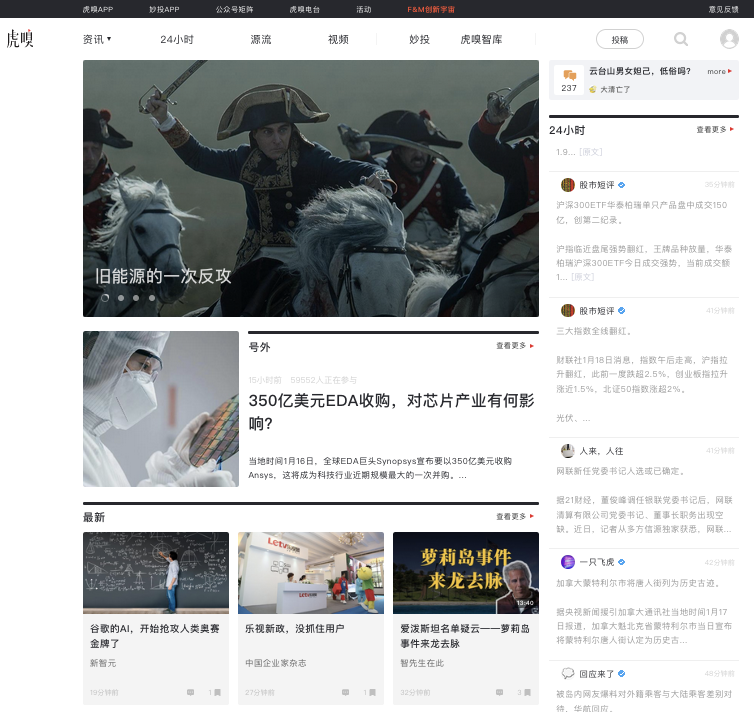Click the 回应来了 speech bubble avatar
Viewport: 754px width, 712px height.
[568, 674]
